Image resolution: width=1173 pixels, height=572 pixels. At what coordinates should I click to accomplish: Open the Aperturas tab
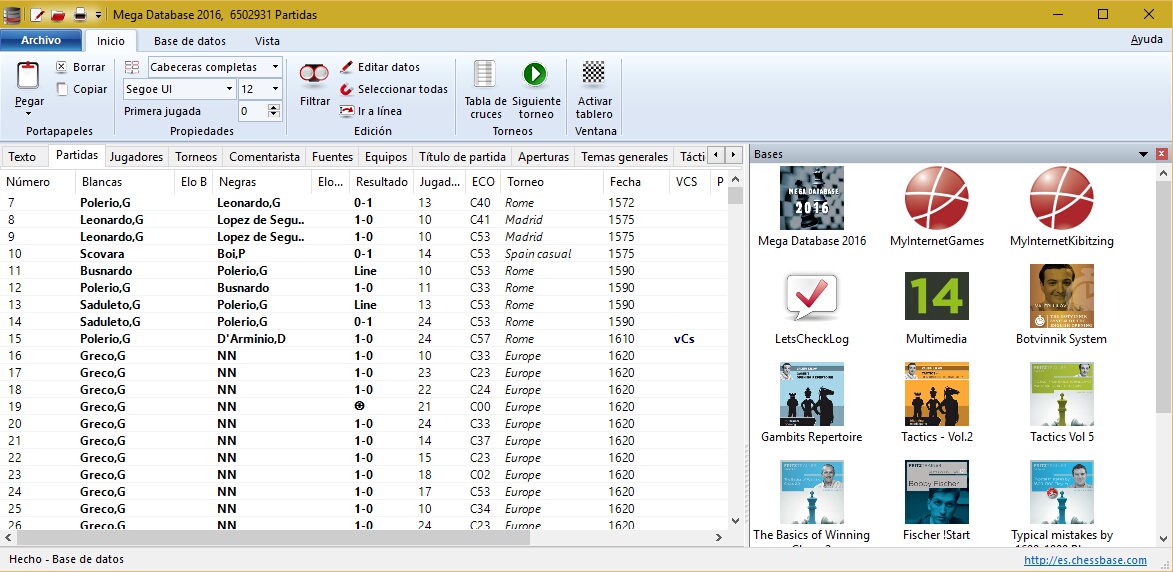(544, 157)
